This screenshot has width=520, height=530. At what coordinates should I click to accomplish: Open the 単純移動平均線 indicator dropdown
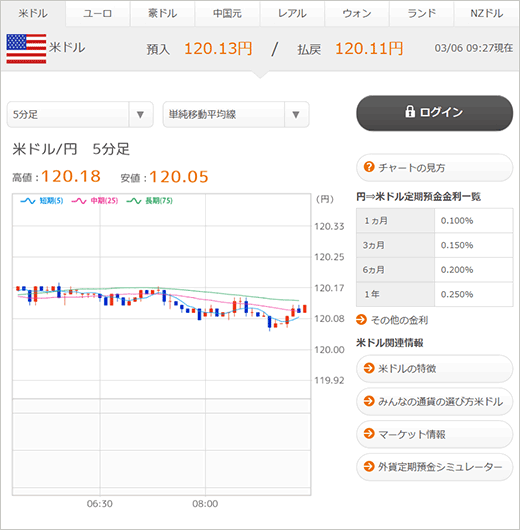click(x=236, y=115)
